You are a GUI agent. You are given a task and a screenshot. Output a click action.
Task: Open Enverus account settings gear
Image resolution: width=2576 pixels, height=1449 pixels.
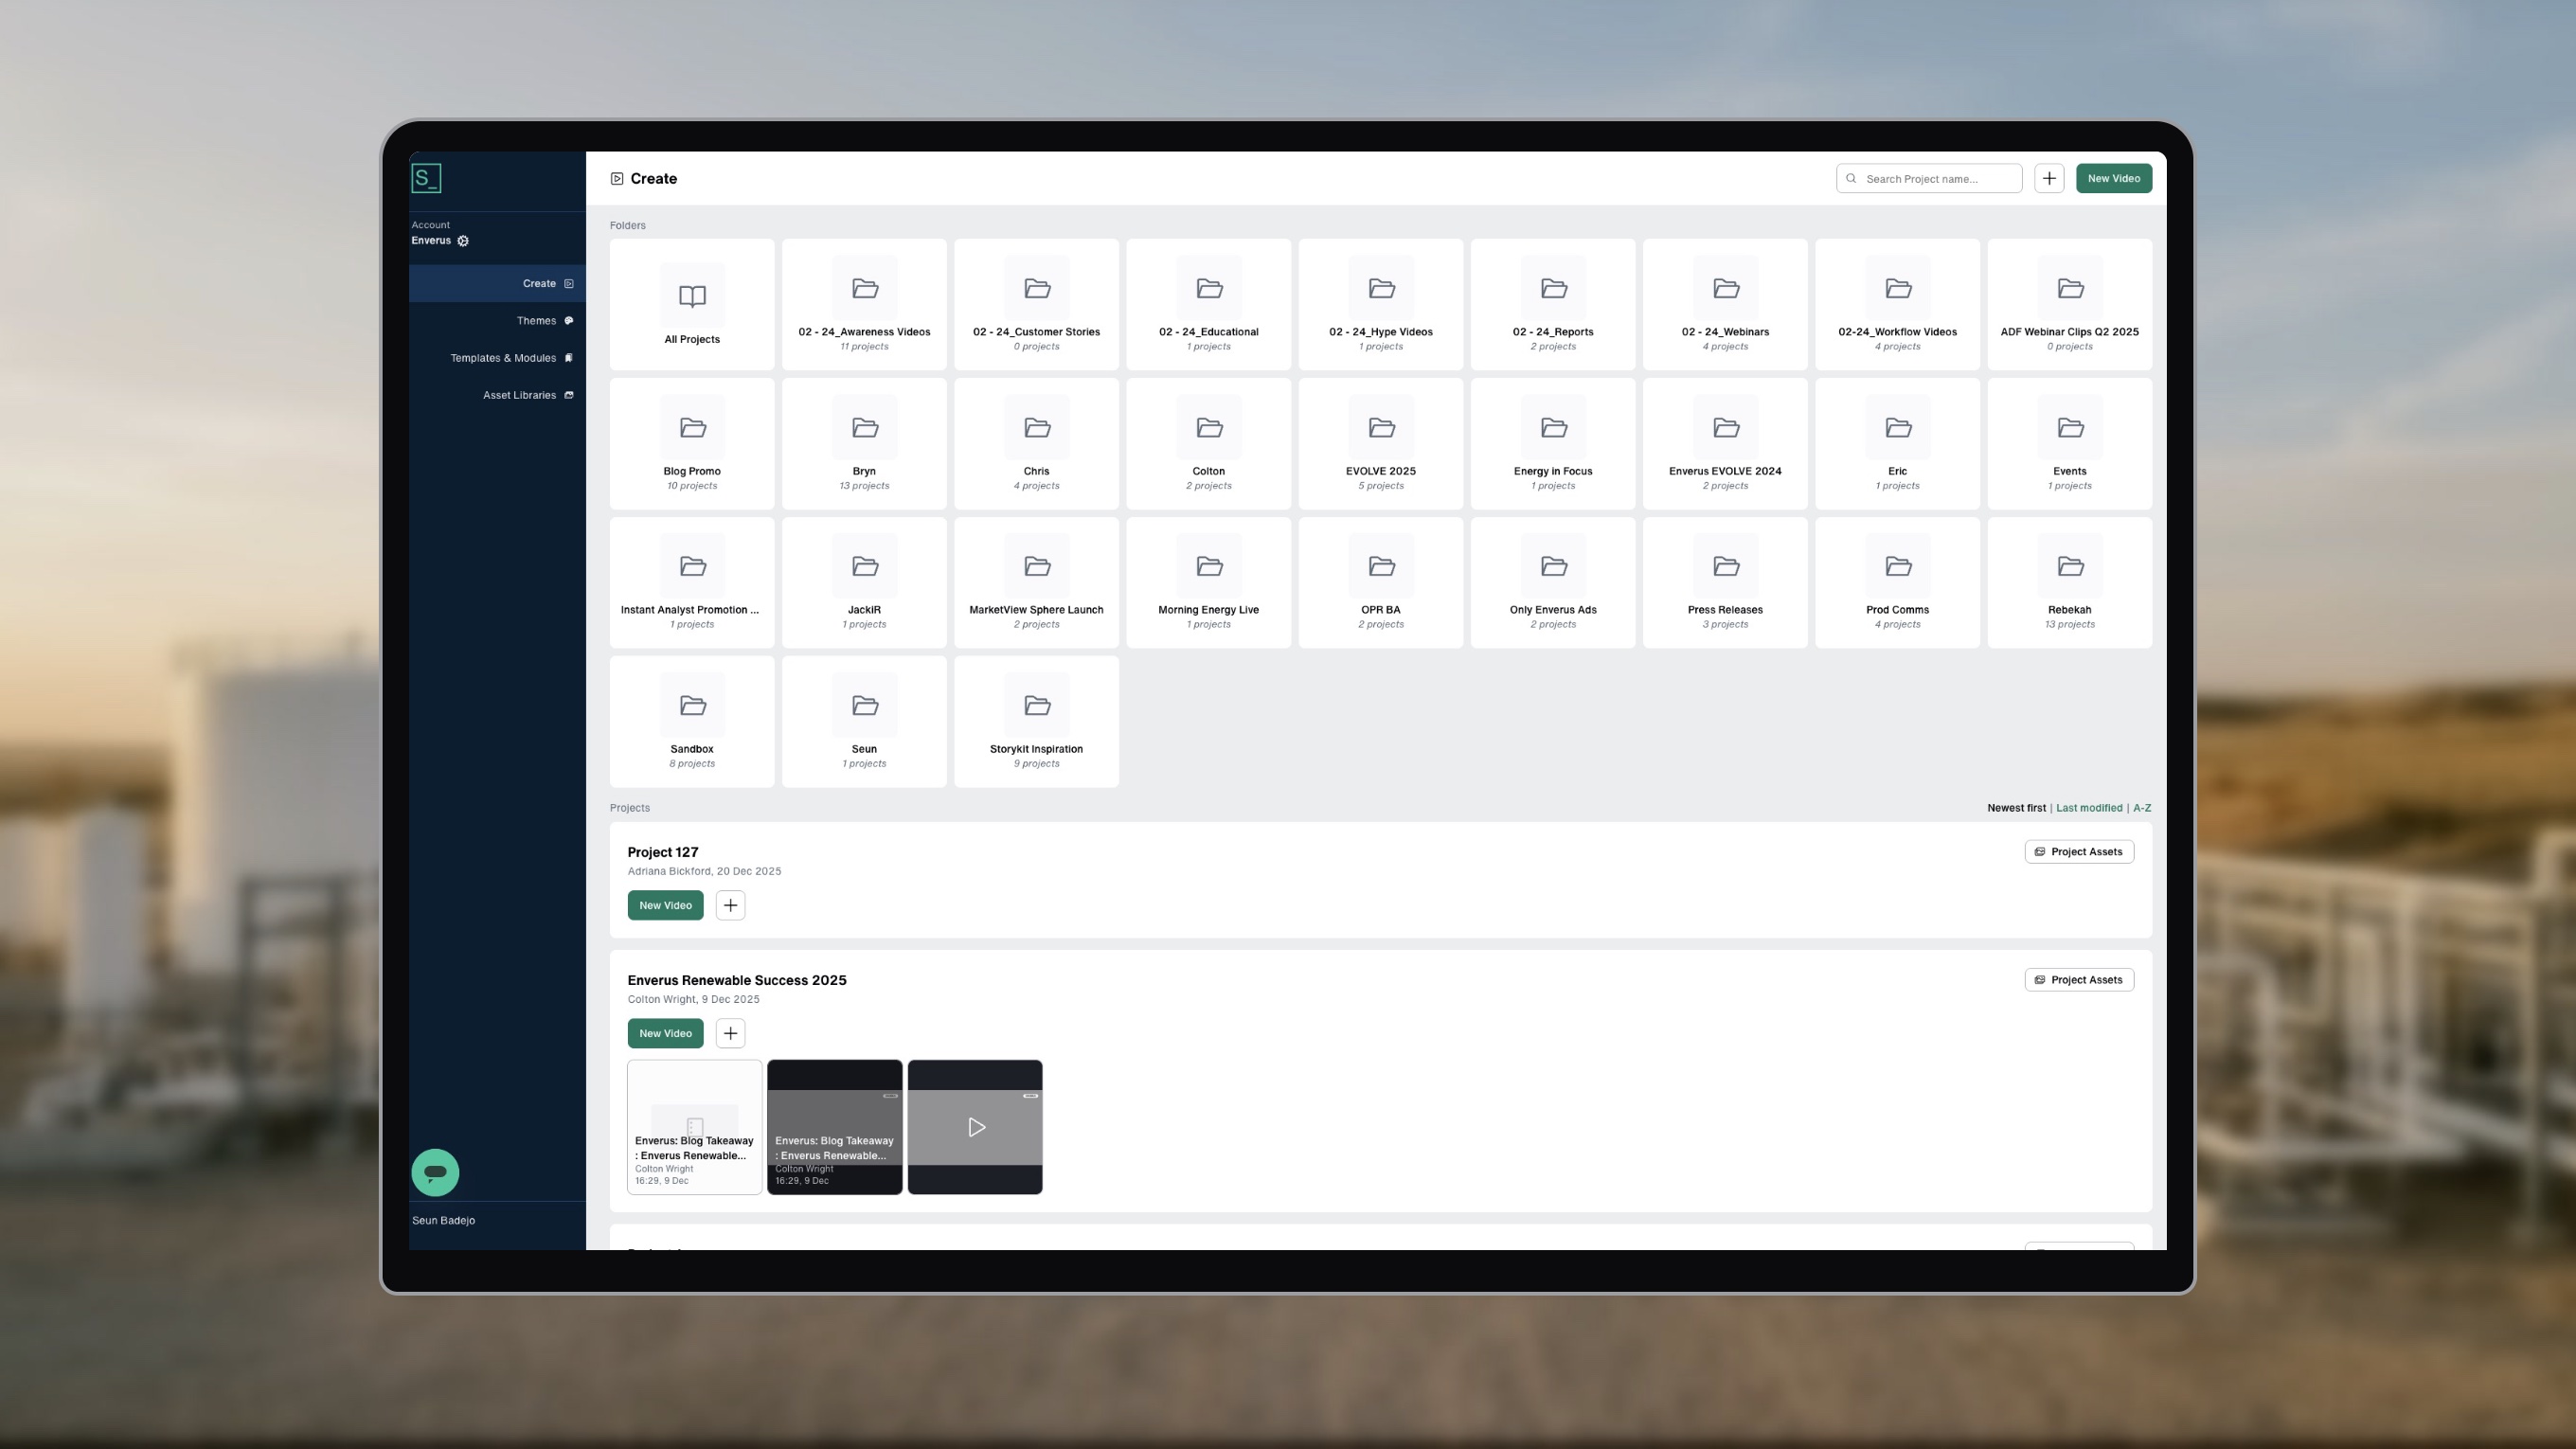(463, 241)
